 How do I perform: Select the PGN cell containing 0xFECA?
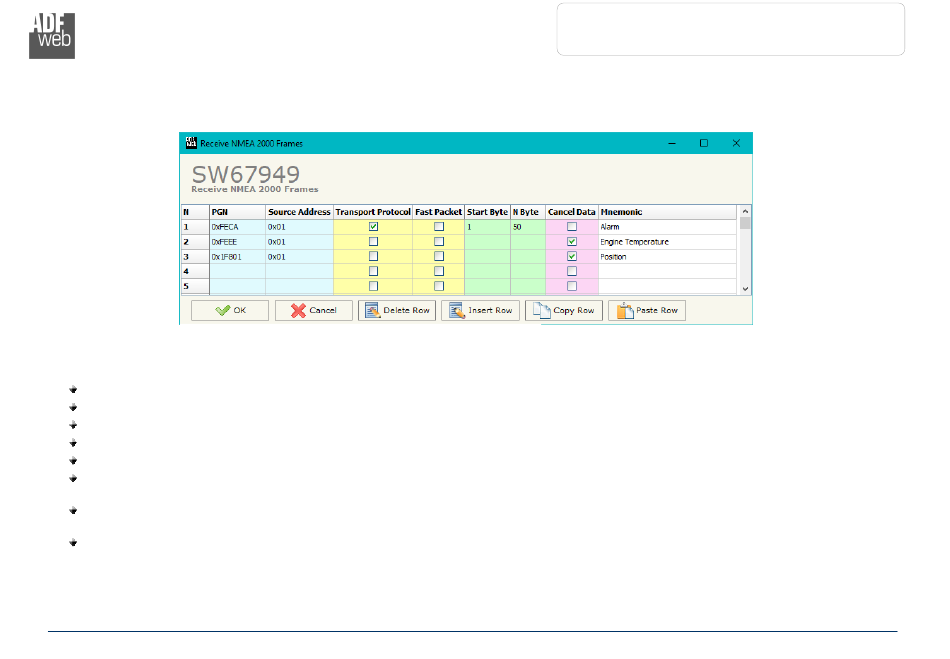click(236, 227)
